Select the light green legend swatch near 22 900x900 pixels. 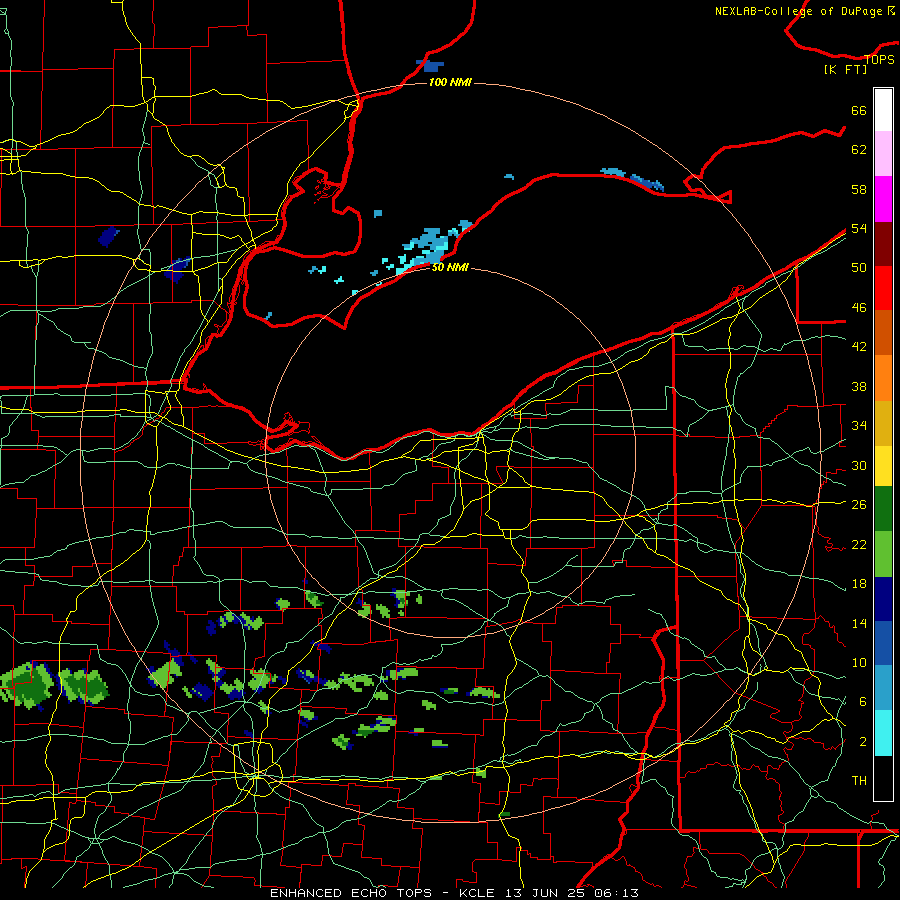pyautogui.click(x=883, y=554)
